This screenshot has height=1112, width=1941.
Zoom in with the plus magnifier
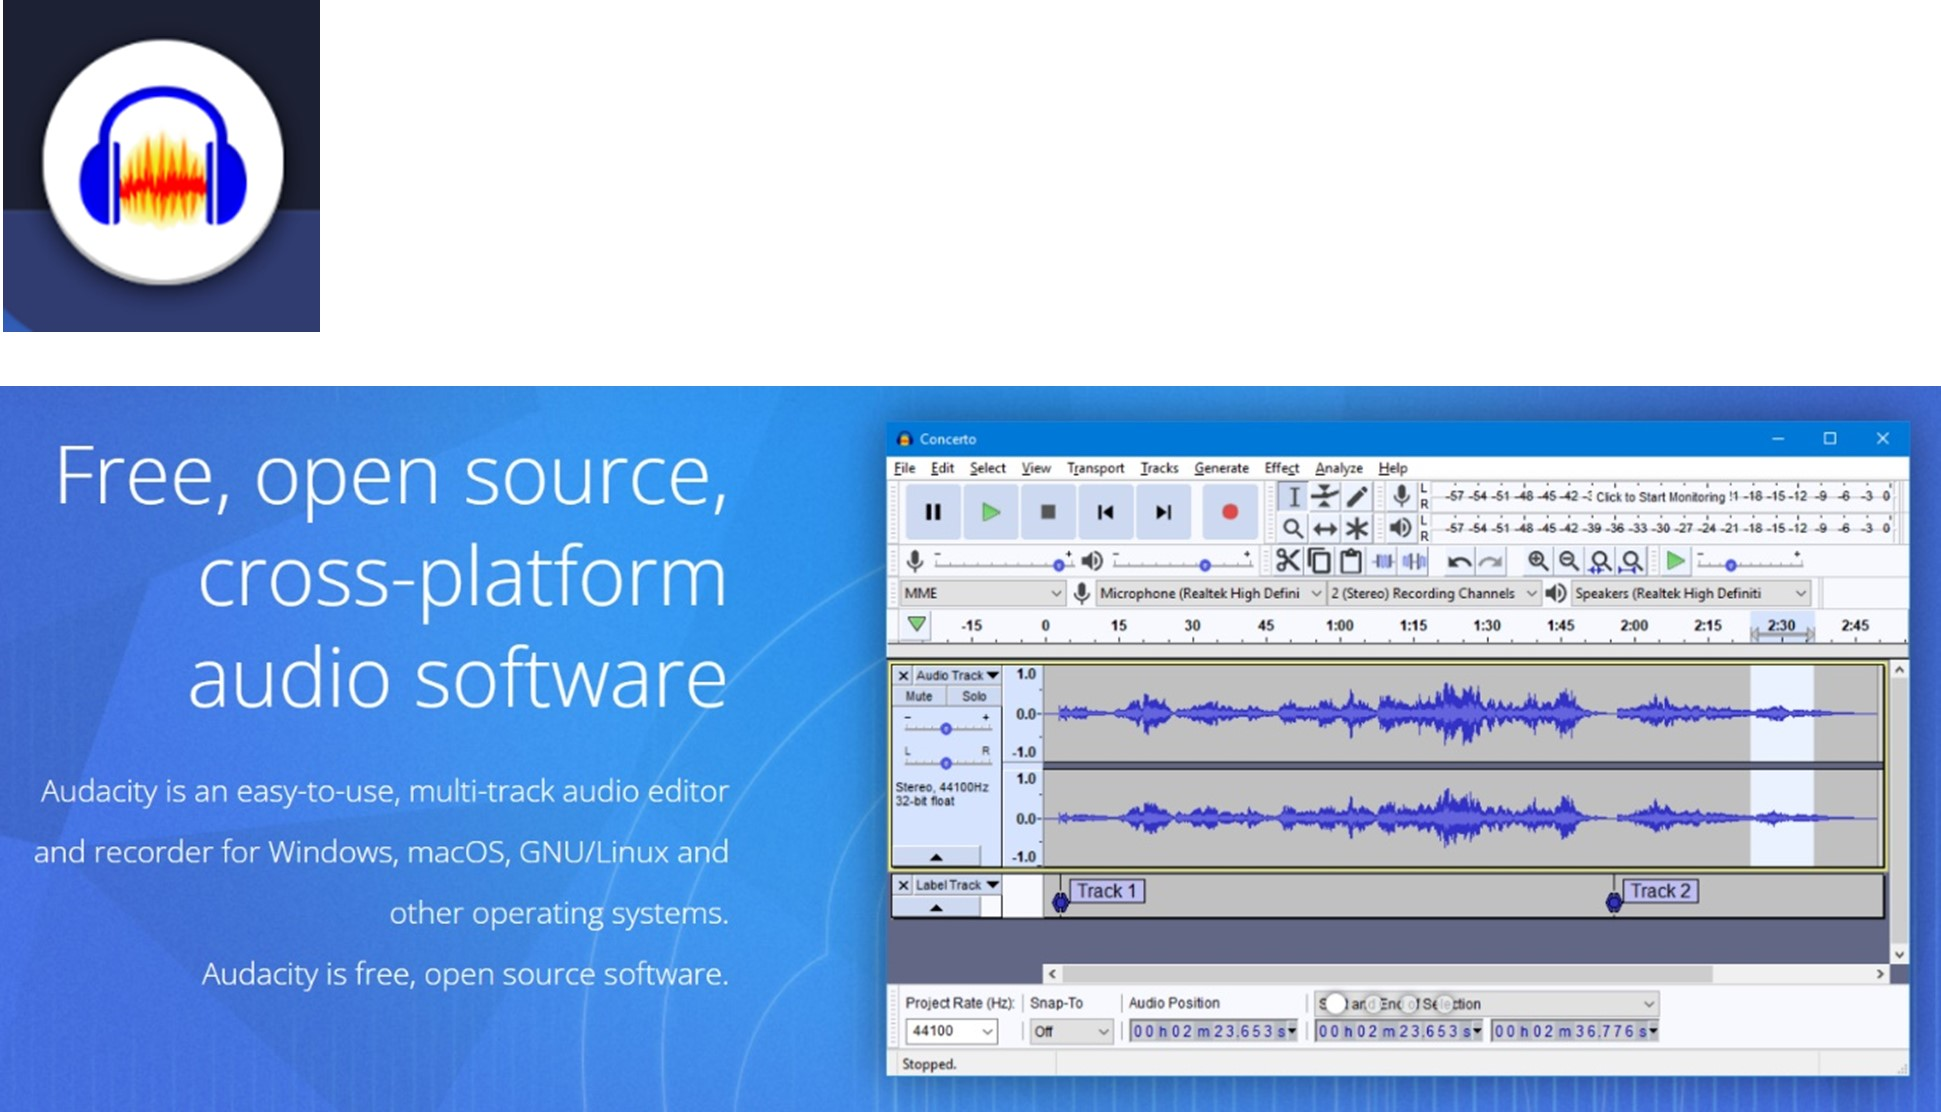pyautogui.click(x=1538, y=561)
